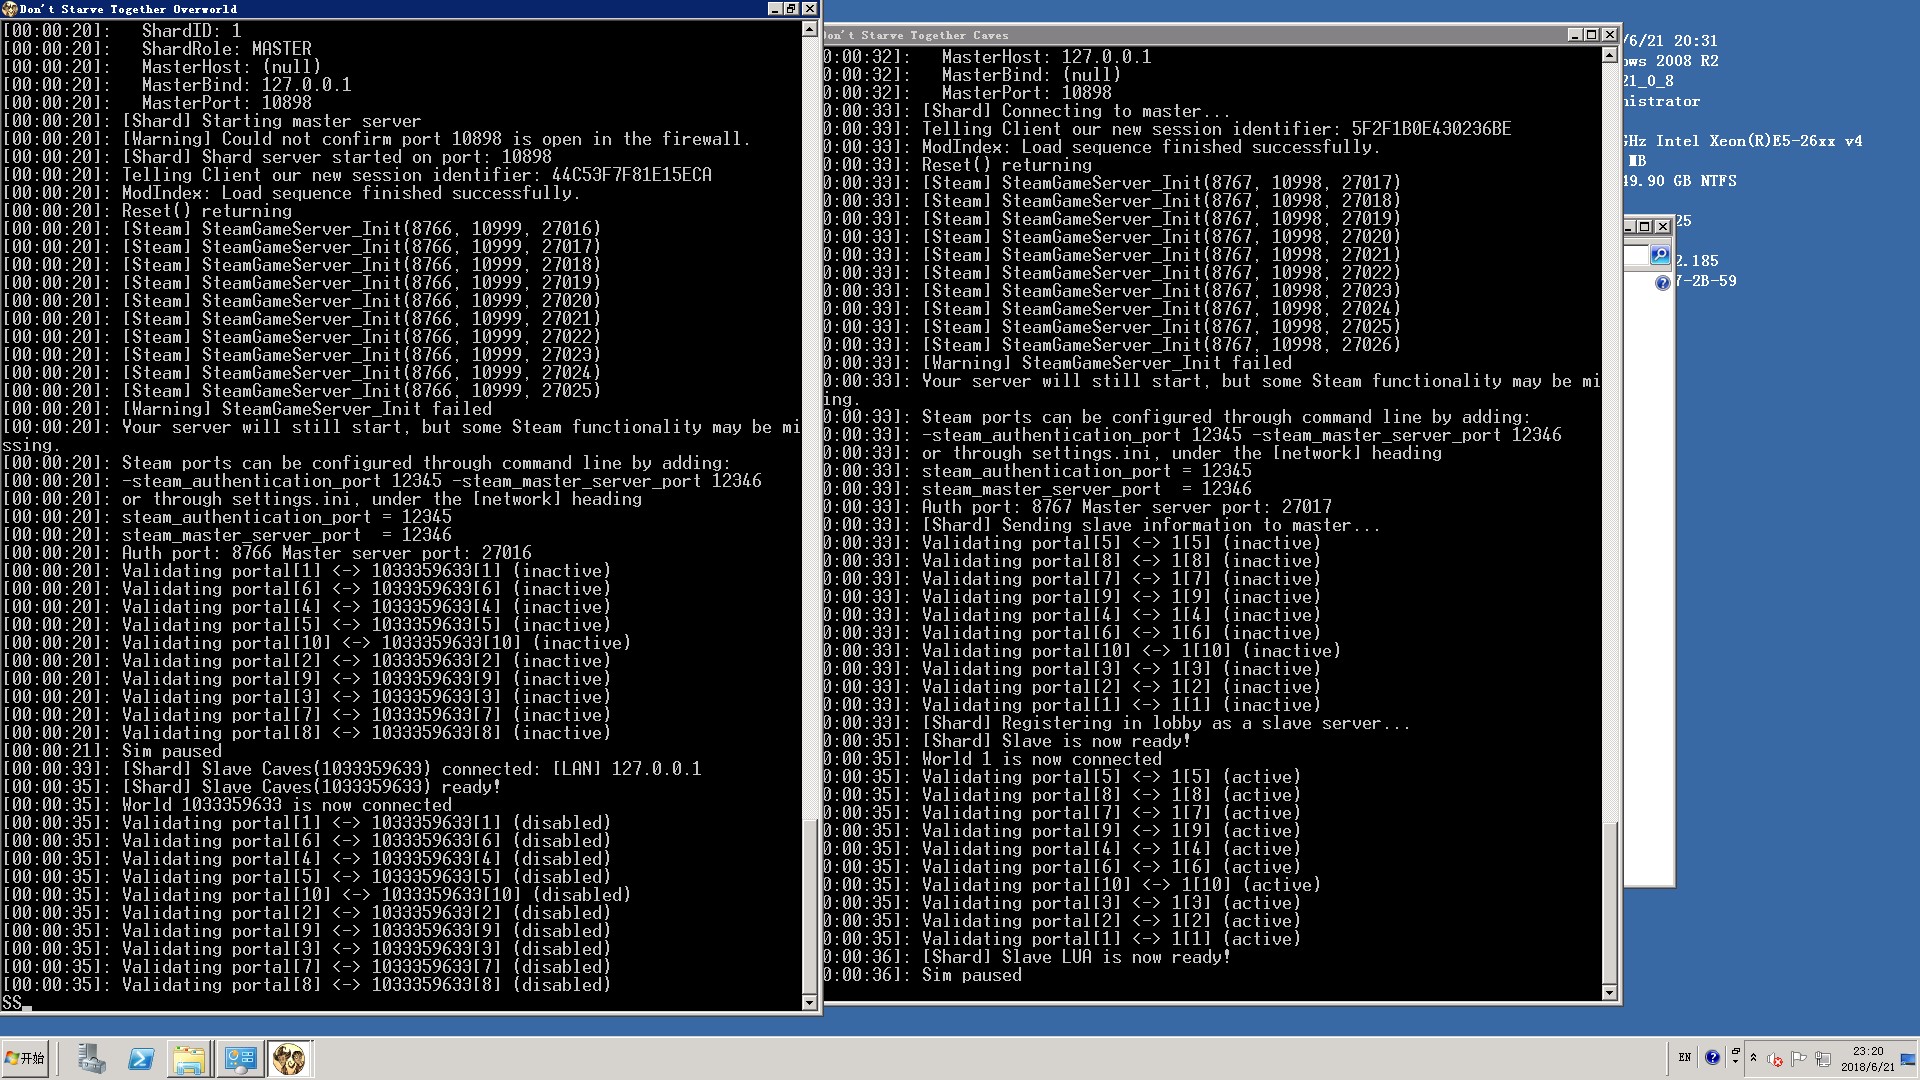Click the muted volume tray icon
The width and height of the screenshot is (1920, 1080).
click(x=1775, y=1059)
